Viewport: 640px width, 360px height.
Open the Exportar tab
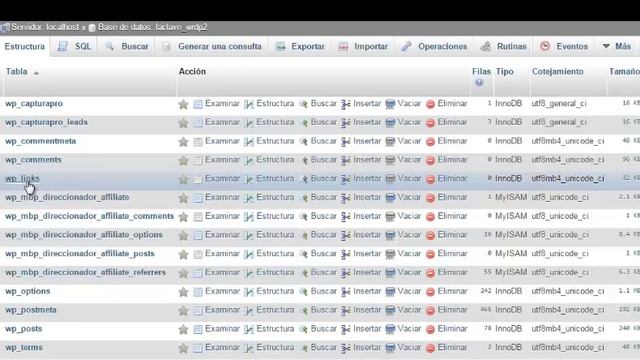click(x=308, y=47)
